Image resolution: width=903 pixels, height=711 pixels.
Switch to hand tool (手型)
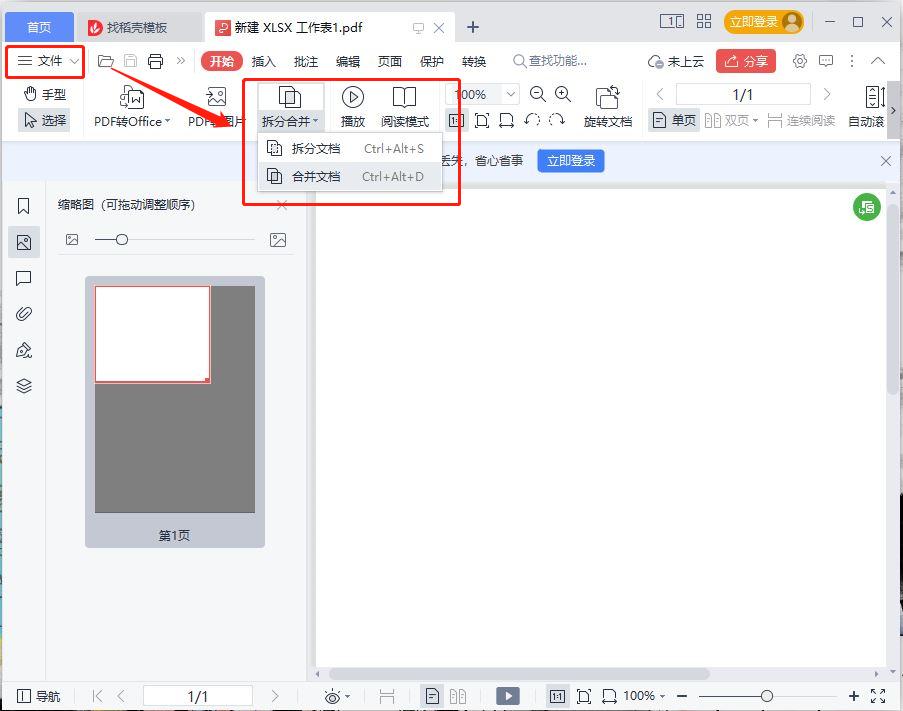pyautogui.click(x=44, y=94)
